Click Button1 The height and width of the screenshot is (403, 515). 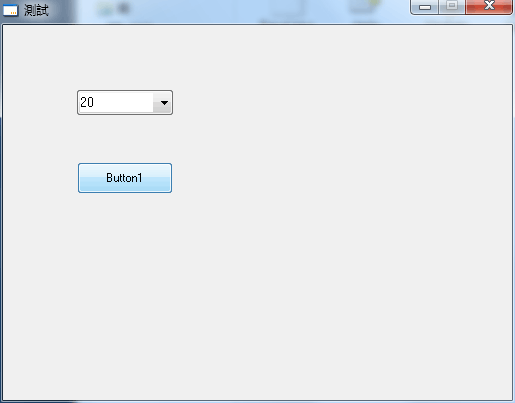click(x=125, y=178)
